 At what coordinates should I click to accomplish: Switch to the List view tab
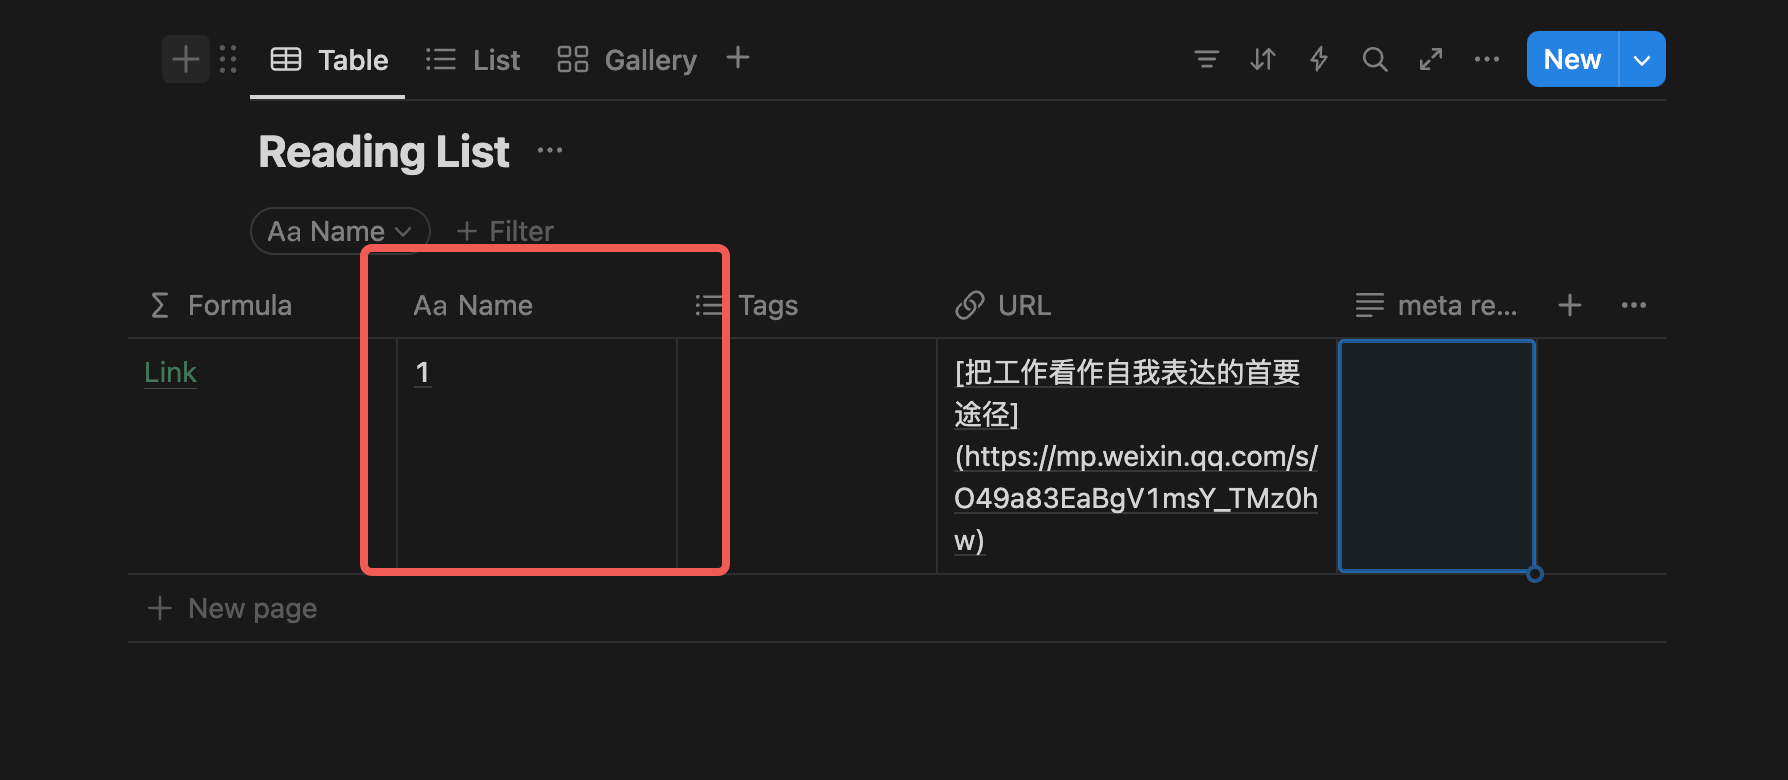473,60
